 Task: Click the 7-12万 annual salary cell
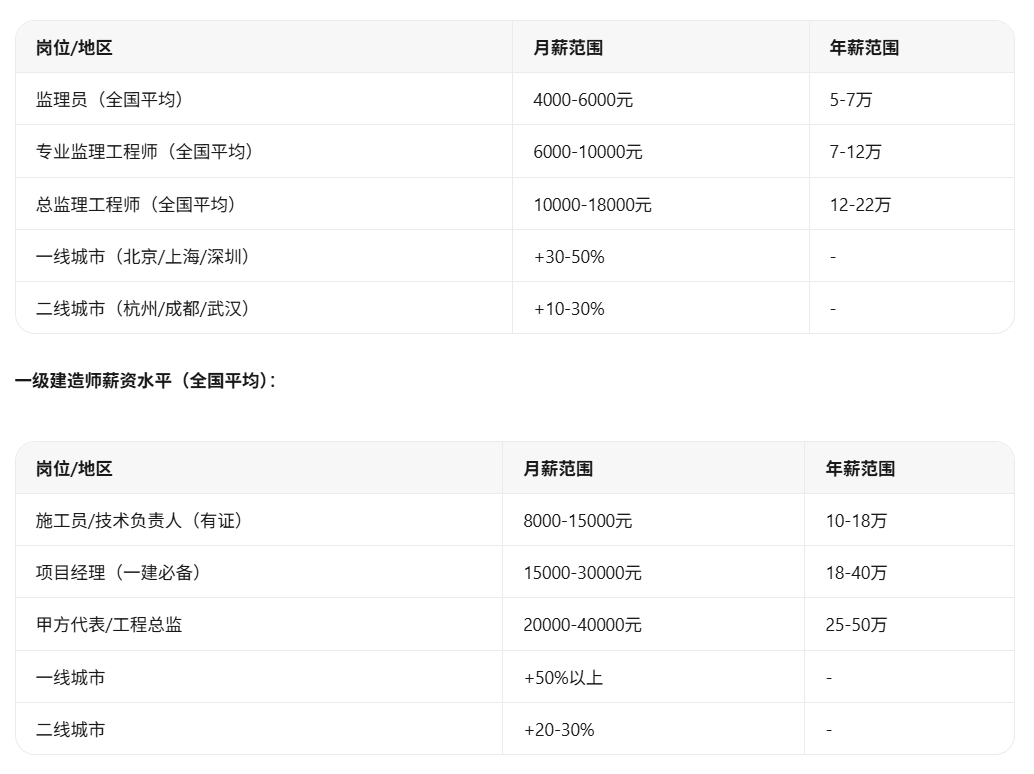(x=855, y=152)
